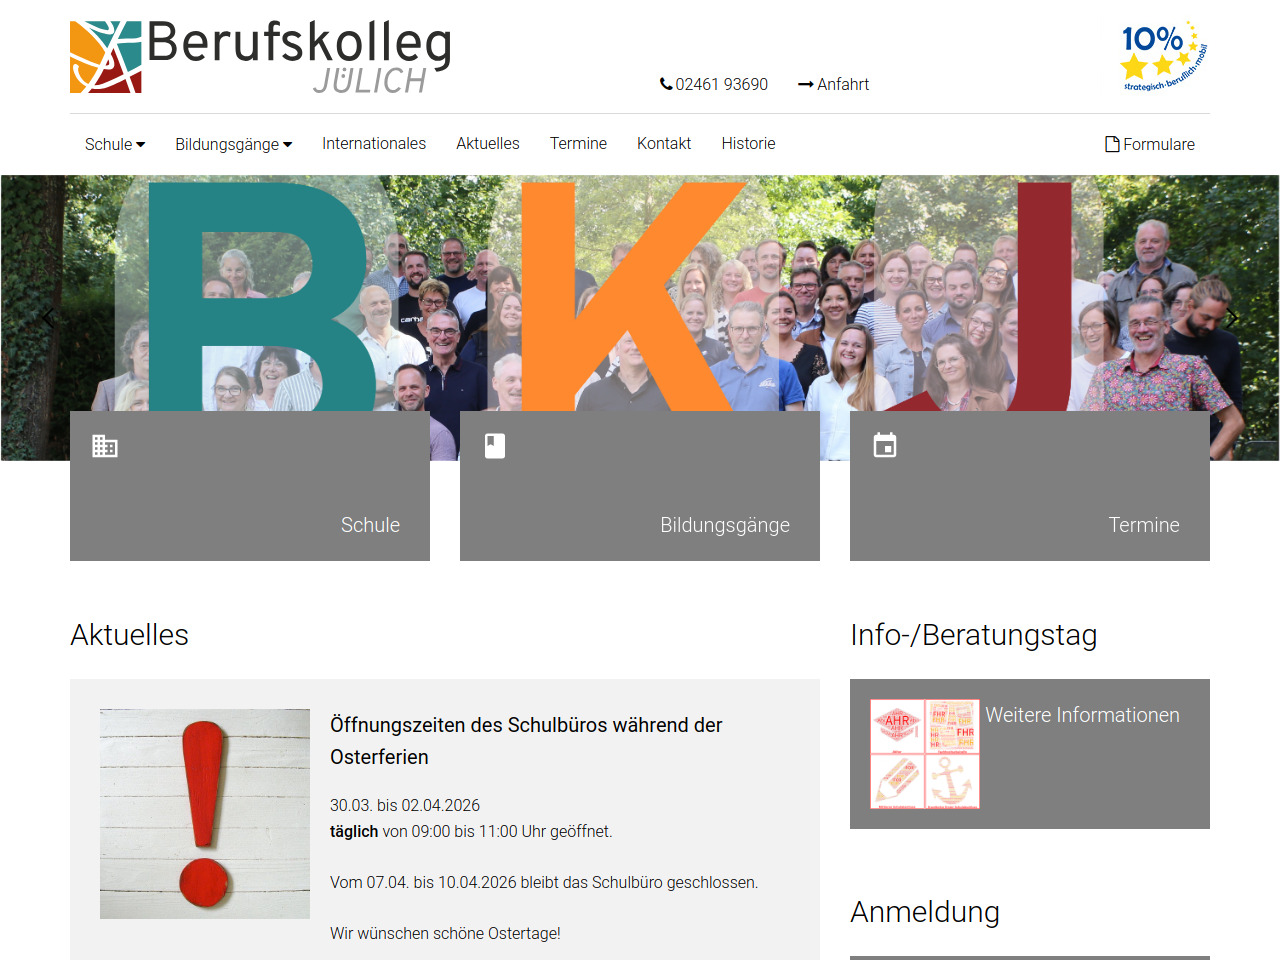Click the phone icon beside 02461 93690
Image resolution: width=1280 pixels, height=960 pixels.
coord(666,84)
